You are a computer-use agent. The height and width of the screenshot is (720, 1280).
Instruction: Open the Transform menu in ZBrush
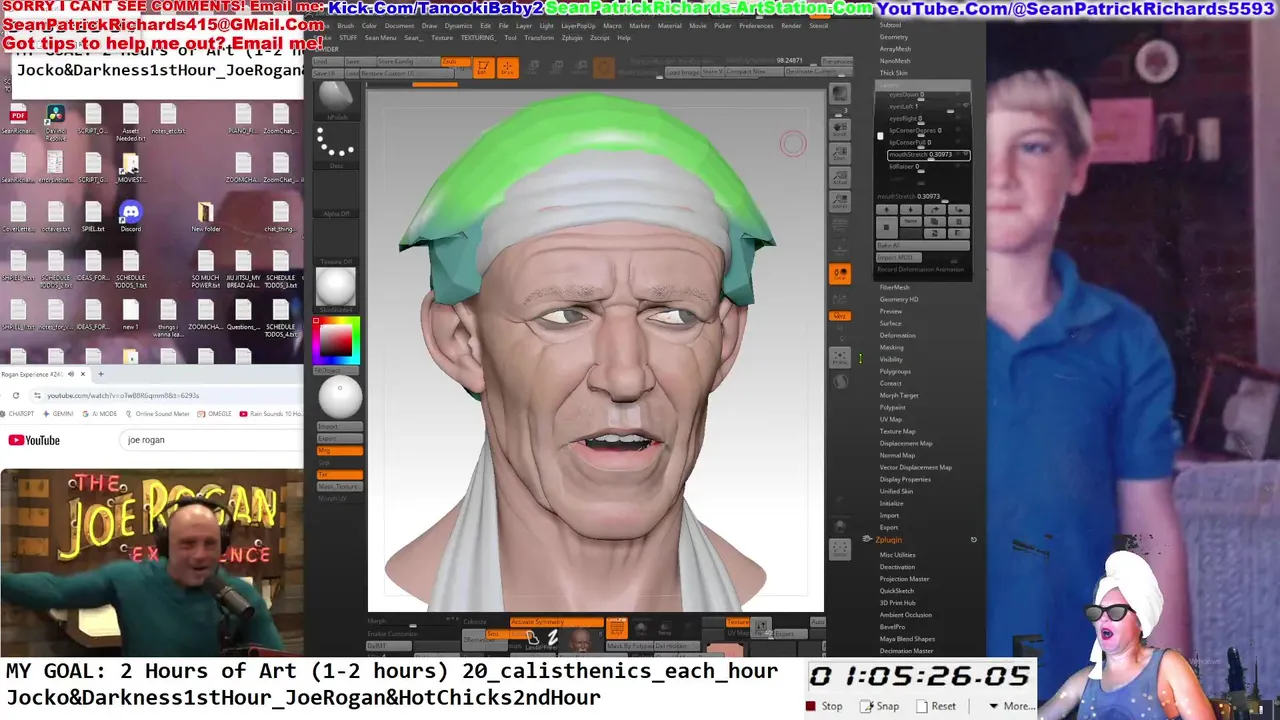pos(538,38)
